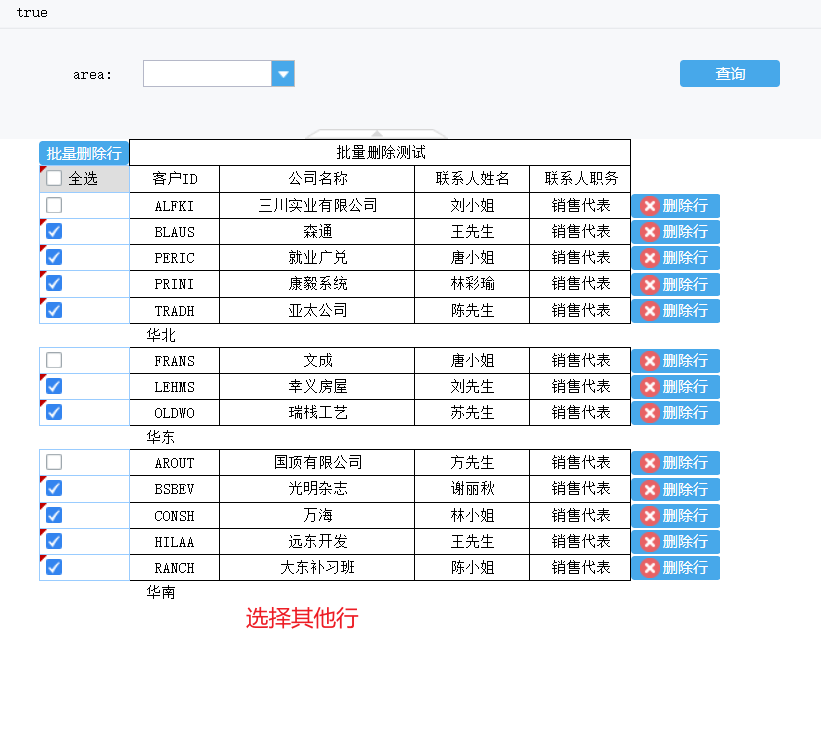The height and width of the screenshot is (730, 821).
Task: Click the 苏先生 contact name cell
Action: [x=472, y=413]
